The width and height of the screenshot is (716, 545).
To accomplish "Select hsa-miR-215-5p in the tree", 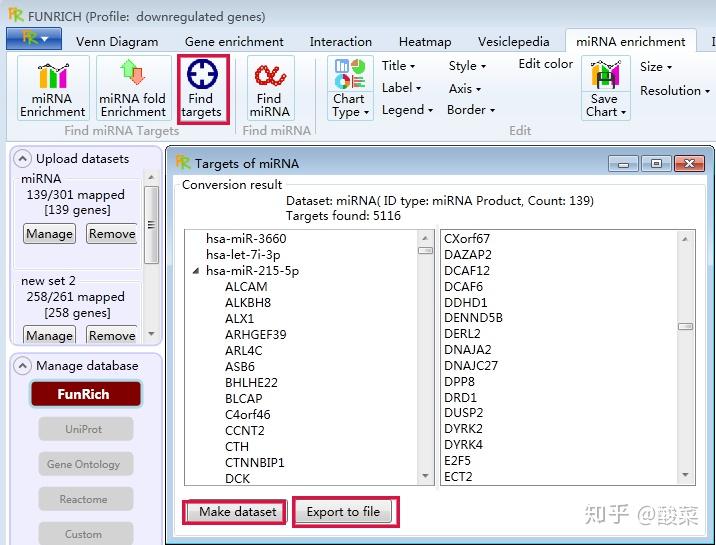I will click(252, 271).
